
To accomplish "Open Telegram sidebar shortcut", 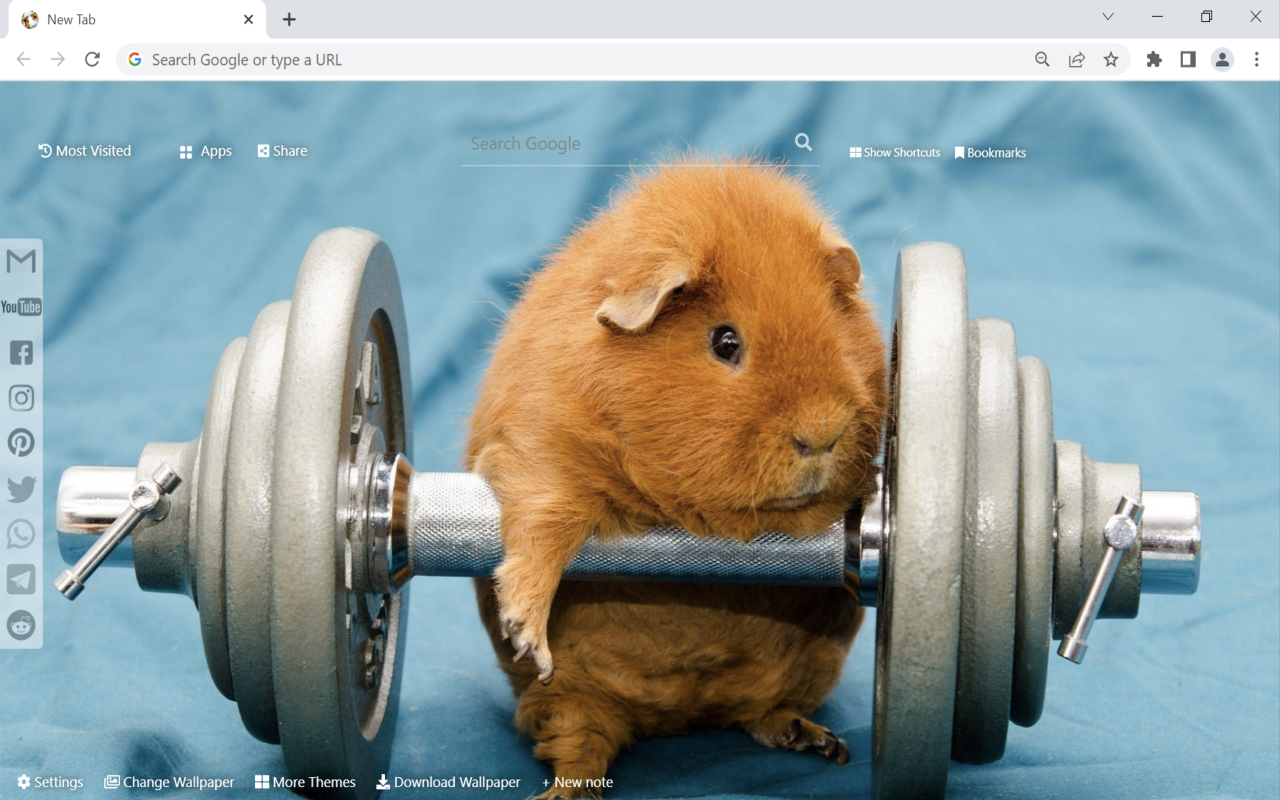I will [21, 580].
